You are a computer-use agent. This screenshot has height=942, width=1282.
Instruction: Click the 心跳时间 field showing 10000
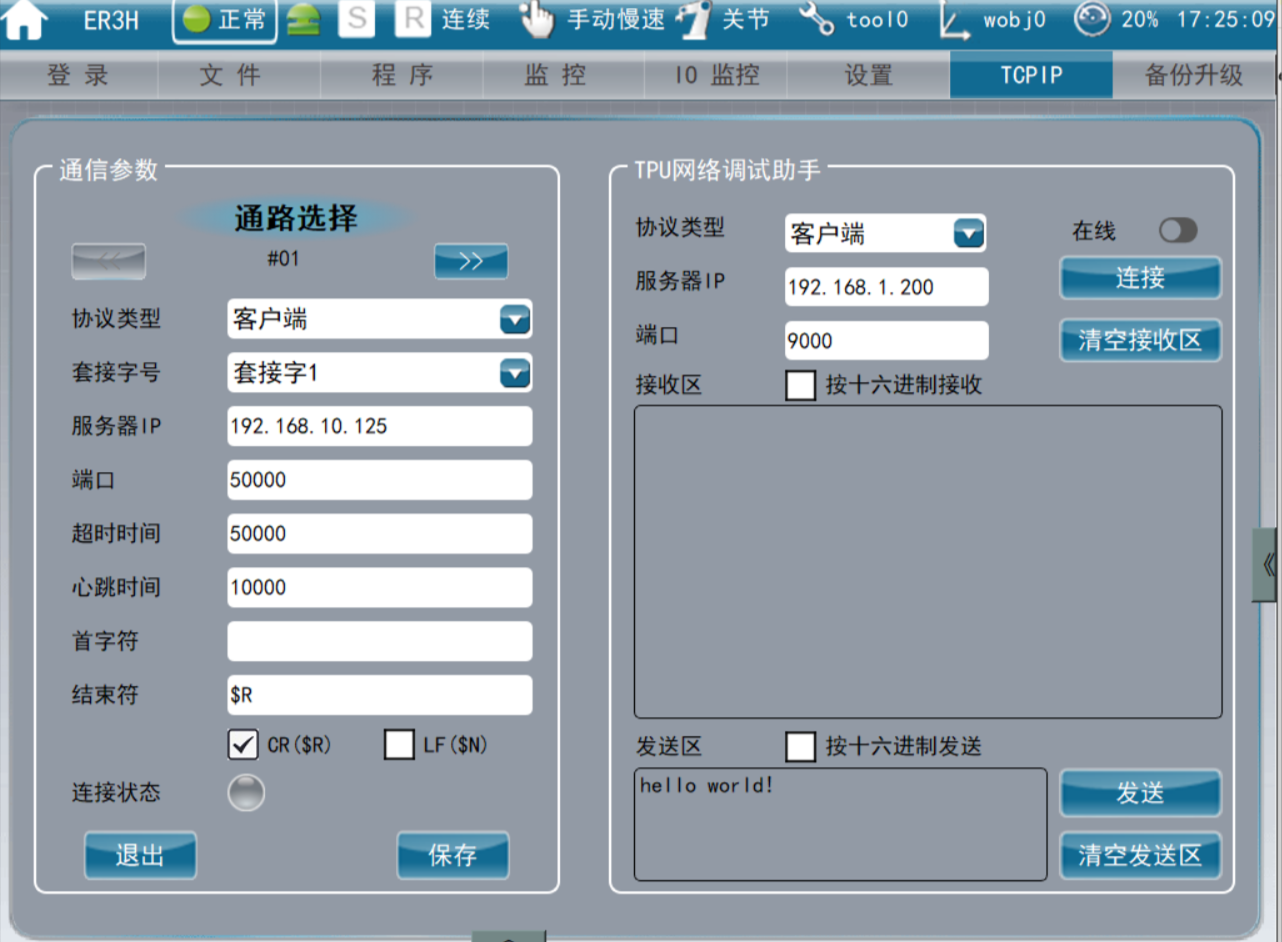point(380,587)
